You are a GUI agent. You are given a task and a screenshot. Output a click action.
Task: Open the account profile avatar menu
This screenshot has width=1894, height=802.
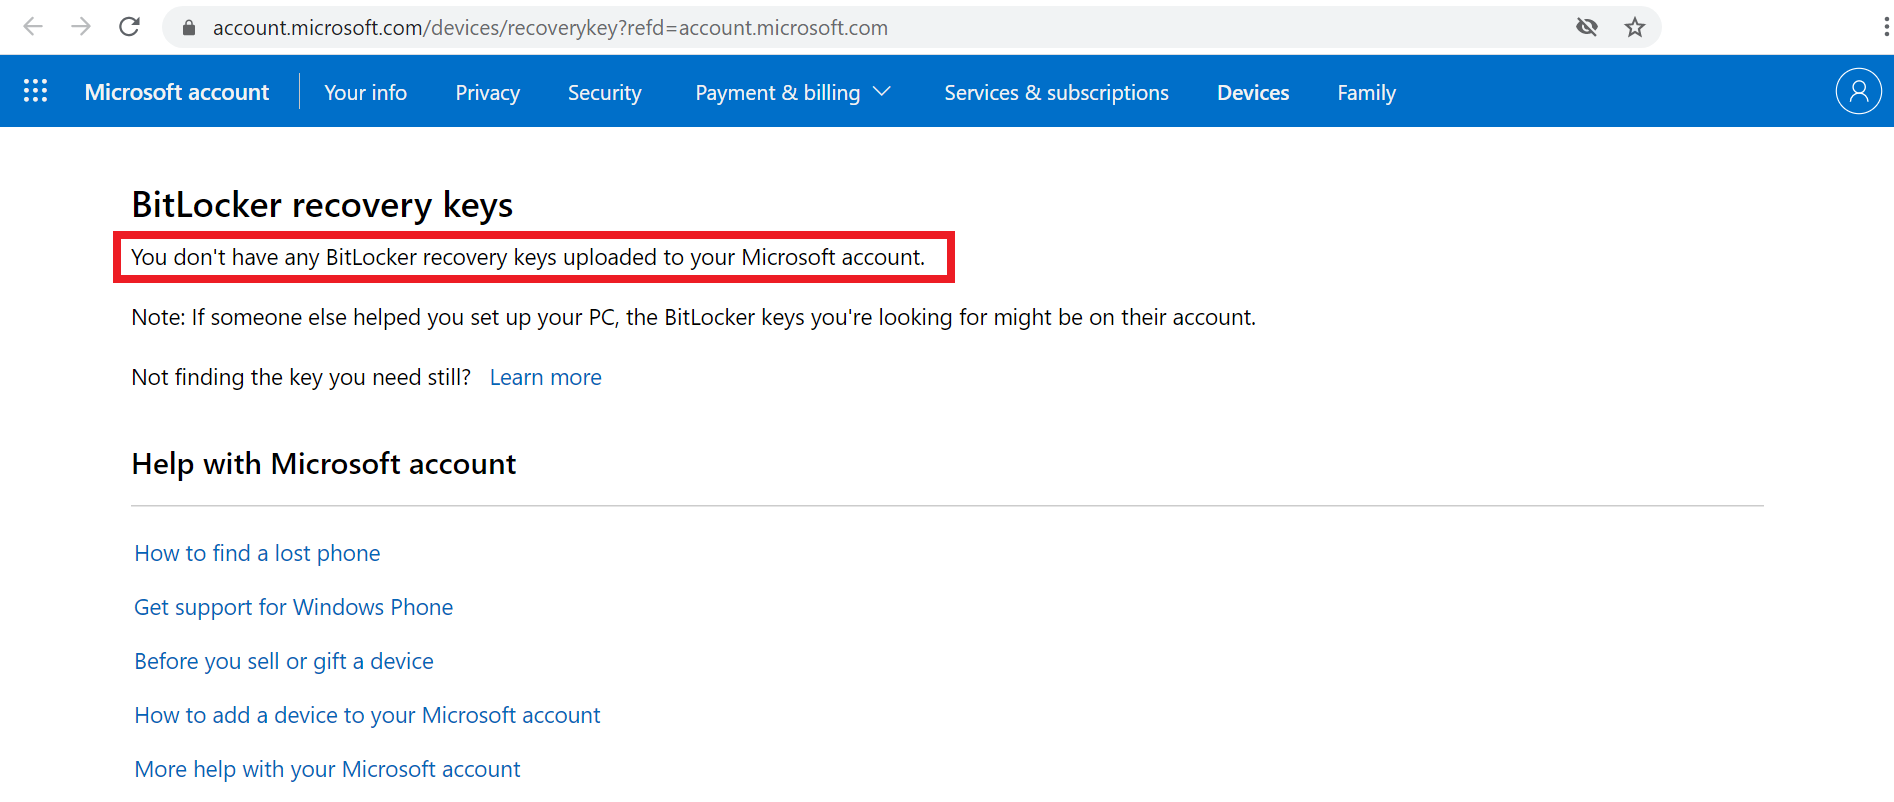(x=1858, y=91)
